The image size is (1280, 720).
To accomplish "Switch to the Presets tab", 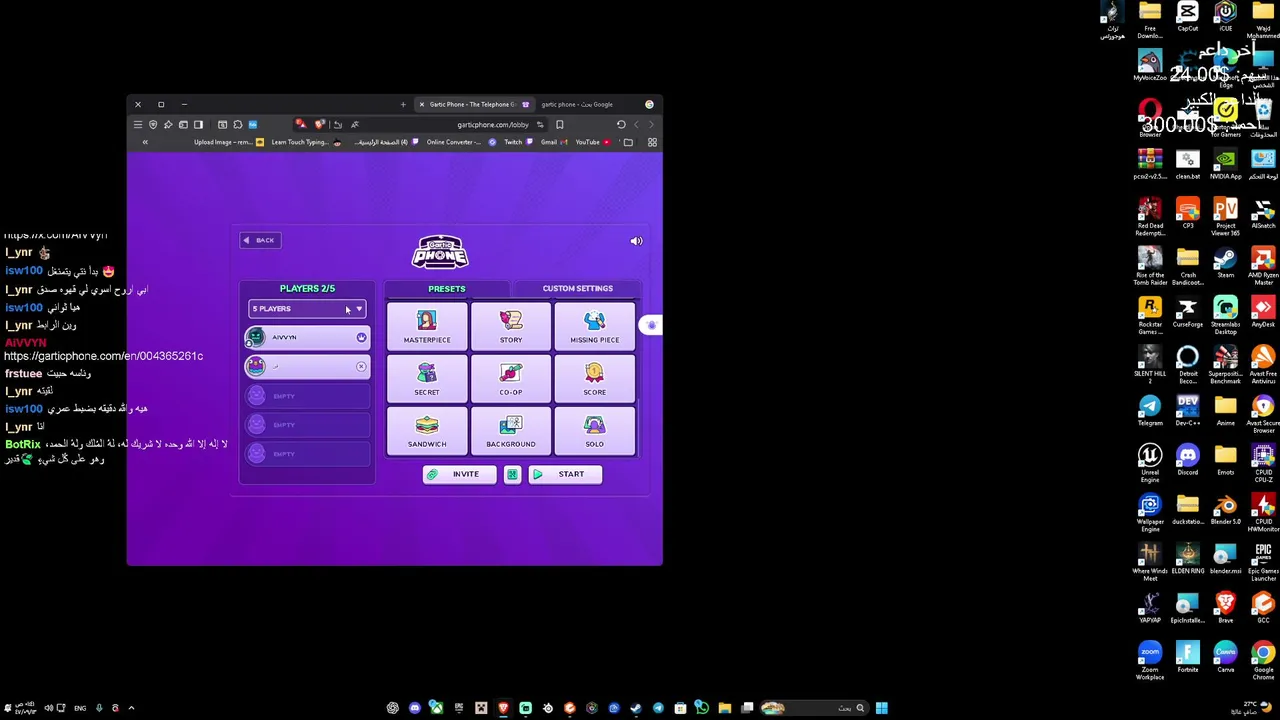I will 447,288.
